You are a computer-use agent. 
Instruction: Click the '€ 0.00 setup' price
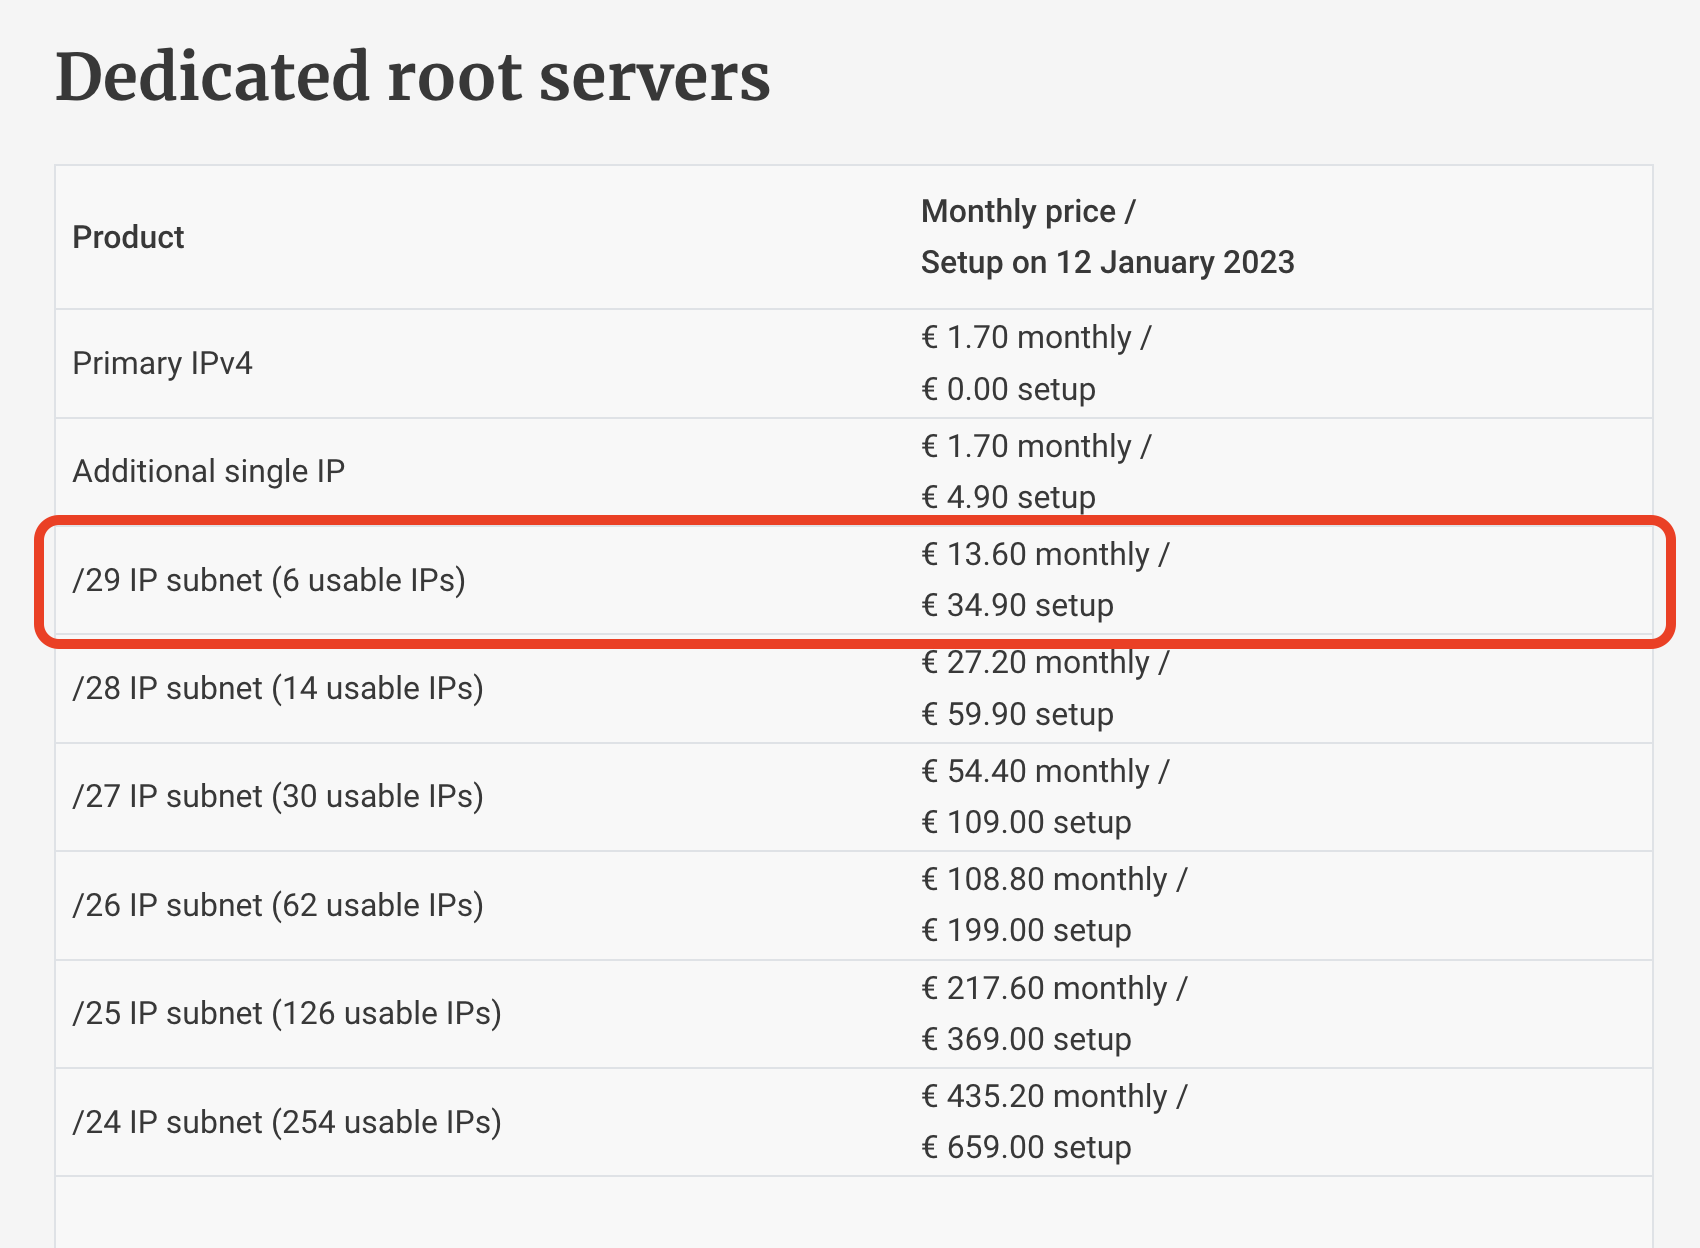point(1008,389)
